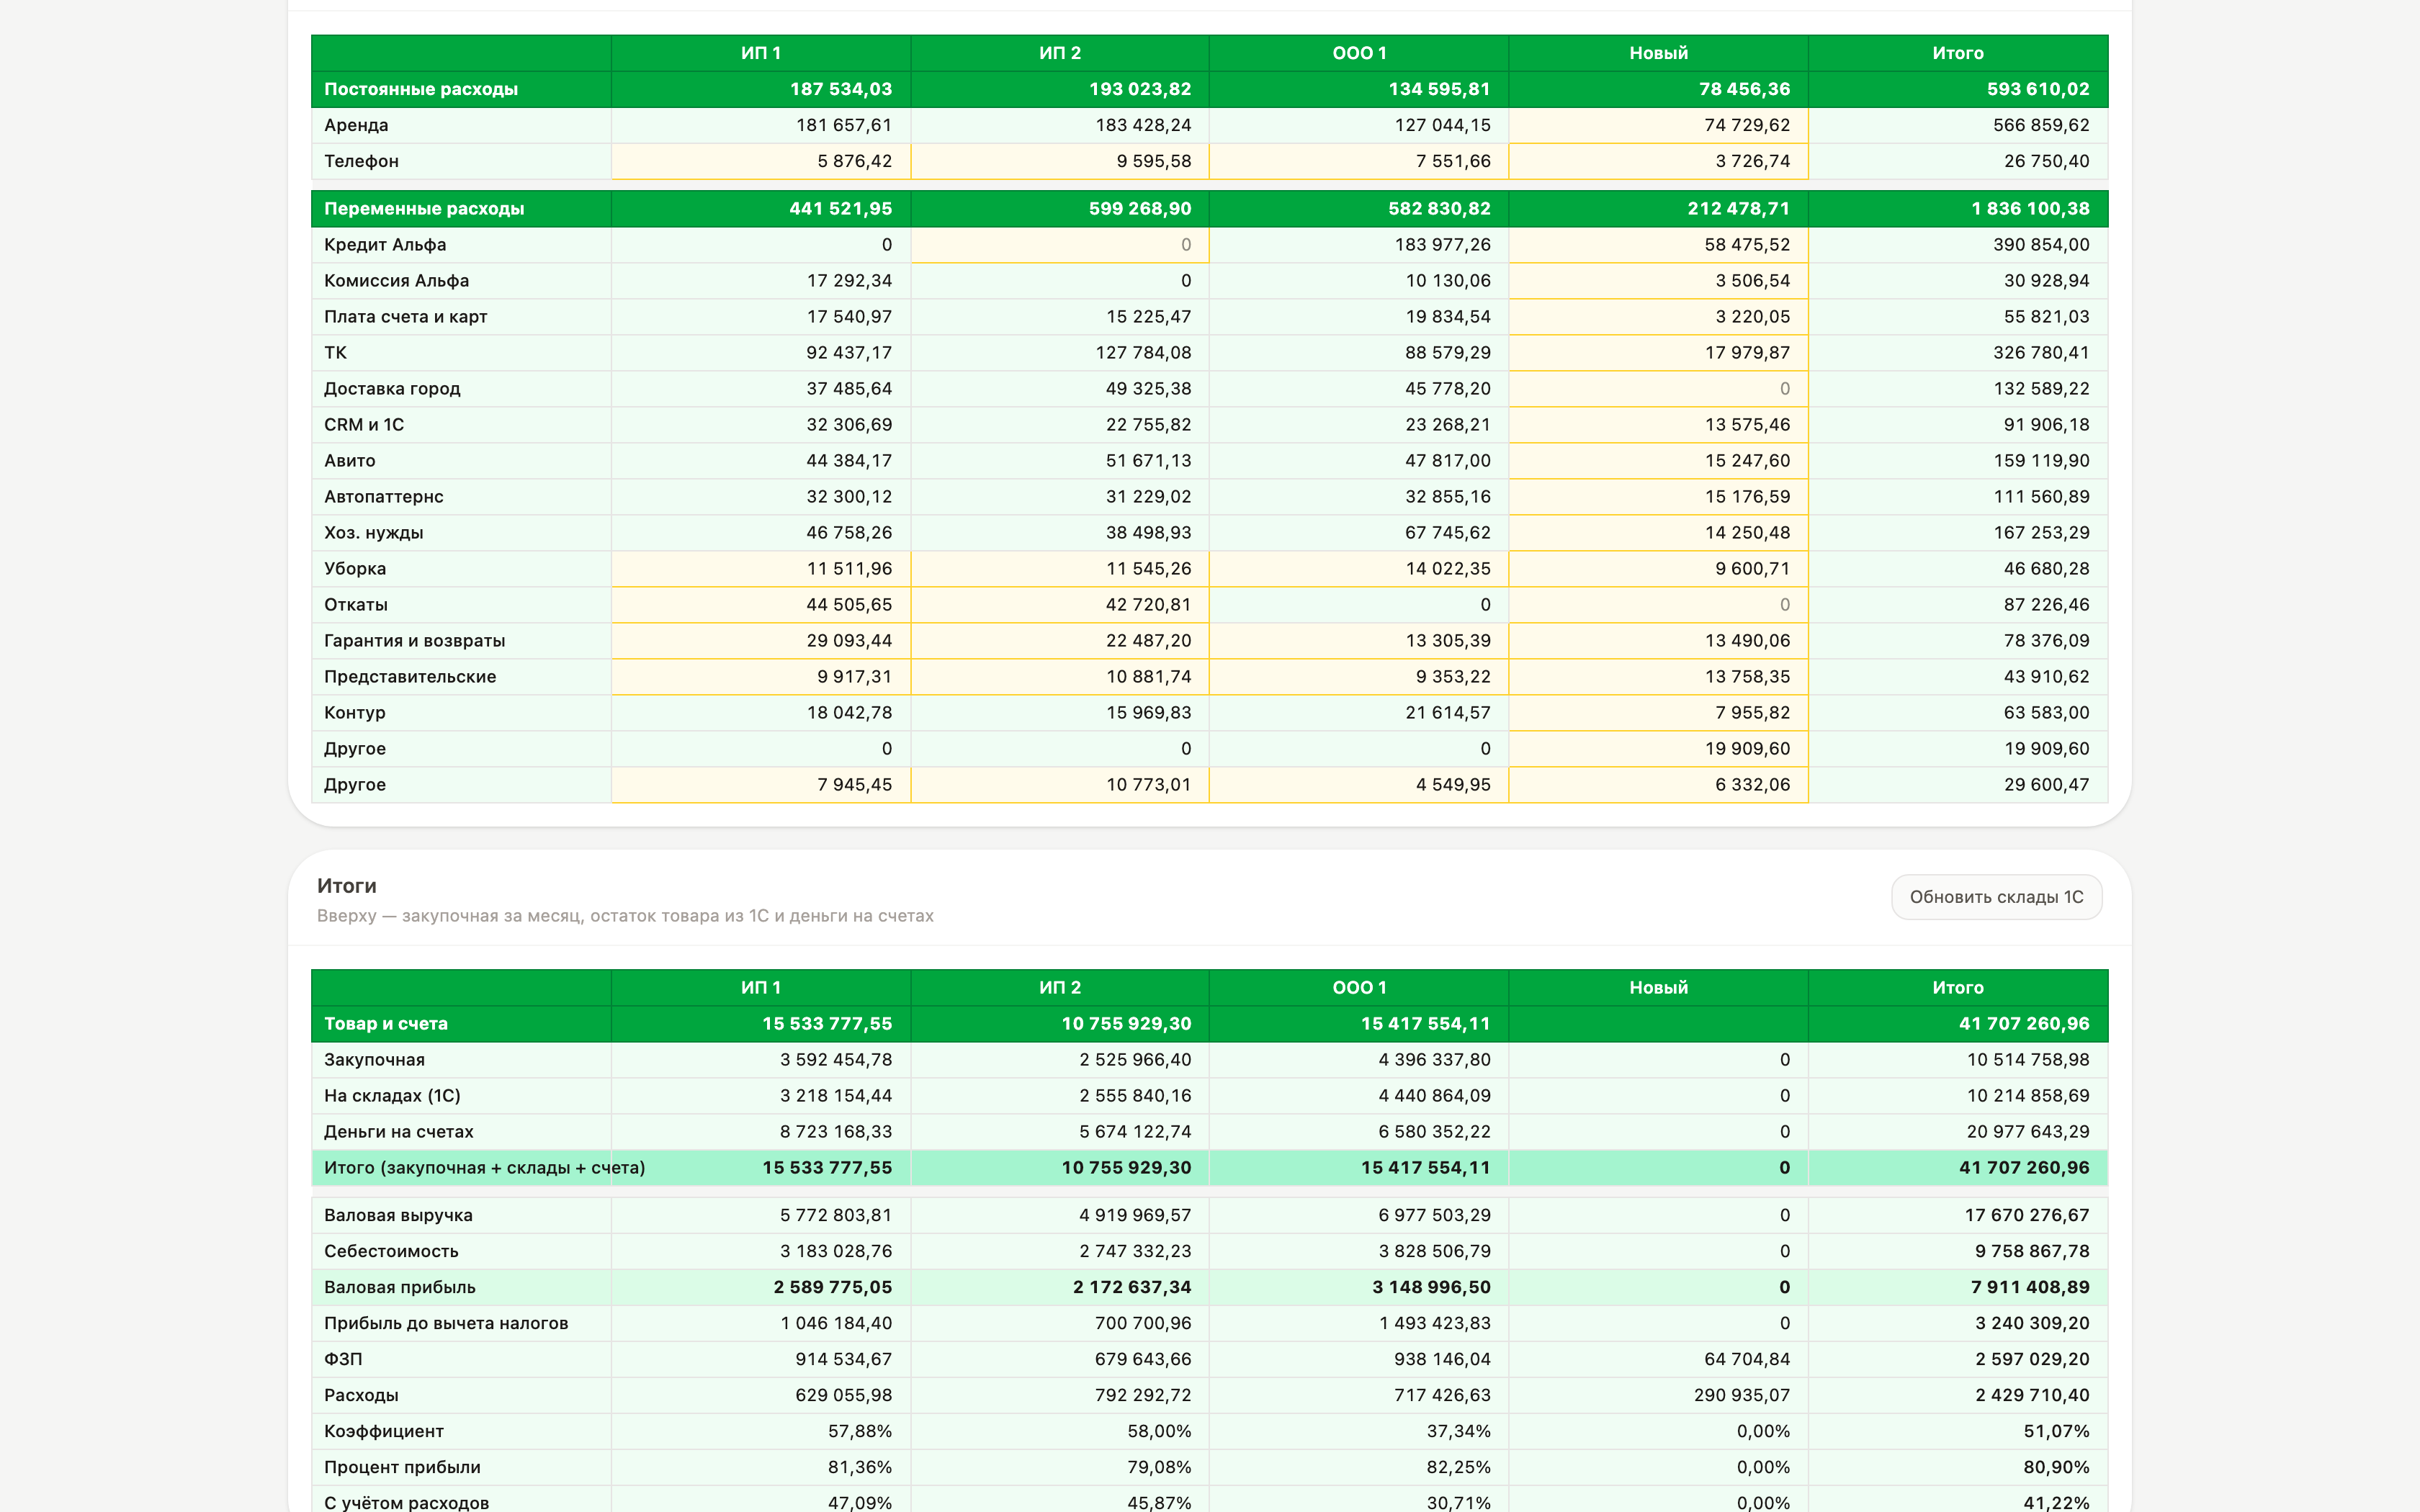Screen dimensions: 2420x1512
Task: Edit Гарантия и возвраты value 13 305,39
Action: (1359, 641)
